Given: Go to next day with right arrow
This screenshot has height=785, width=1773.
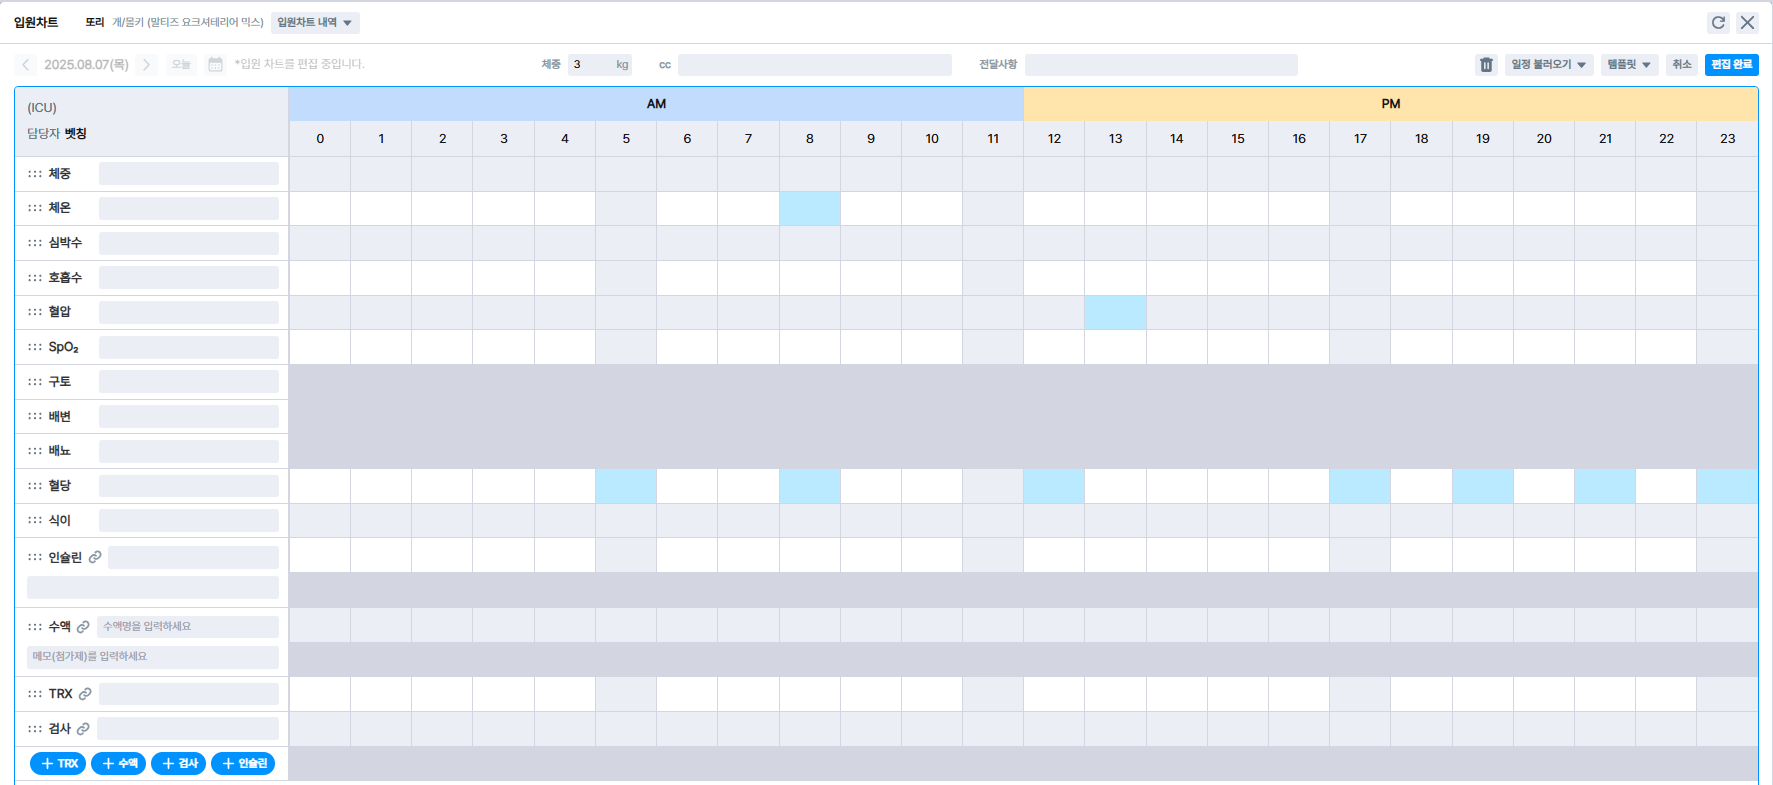Looking at the screenshot, I should pyautogui.click(x=146, y=65).
